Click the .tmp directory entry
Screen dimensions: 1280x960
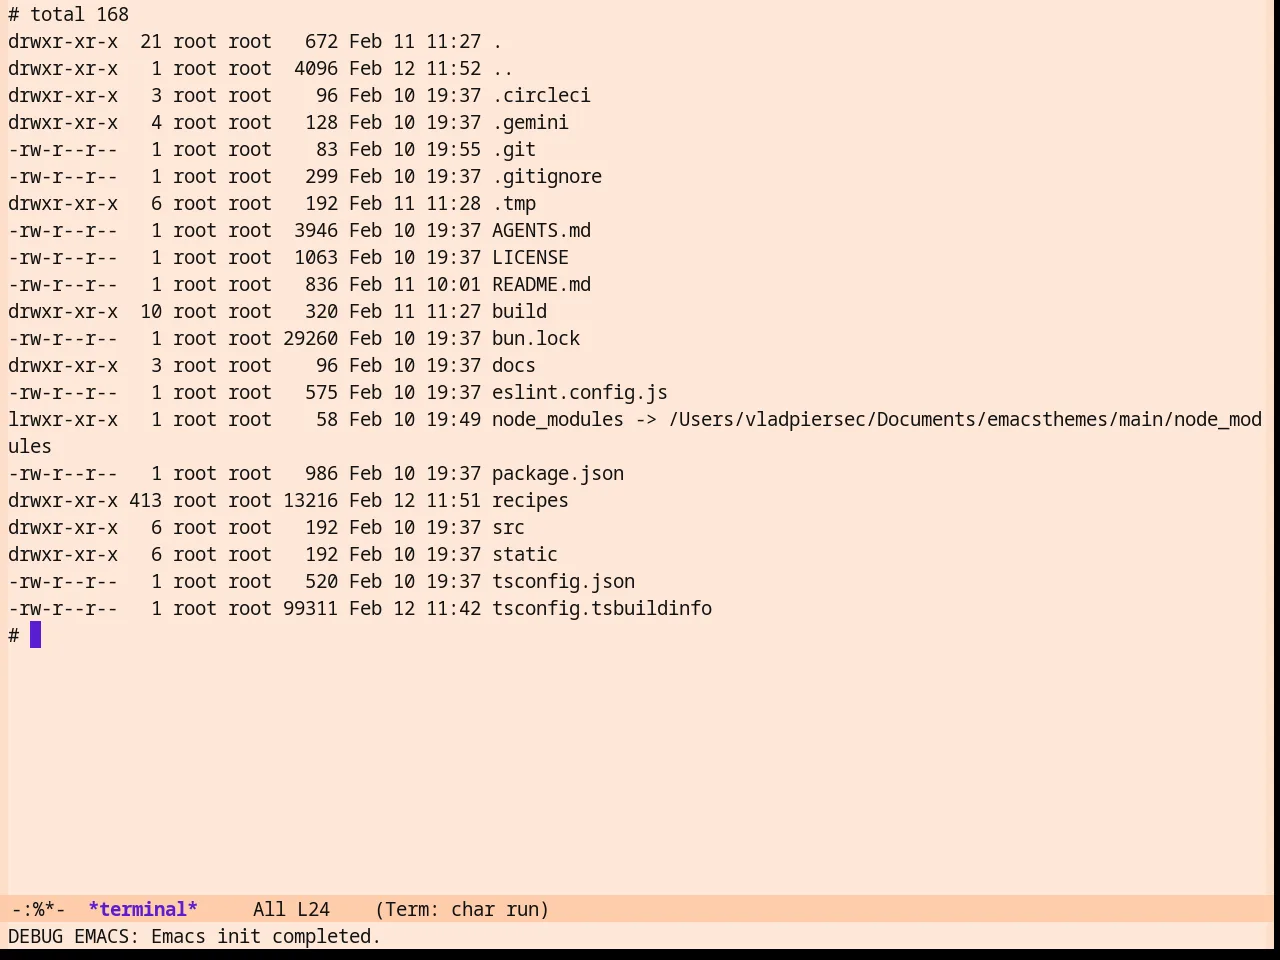coord(514,204)
